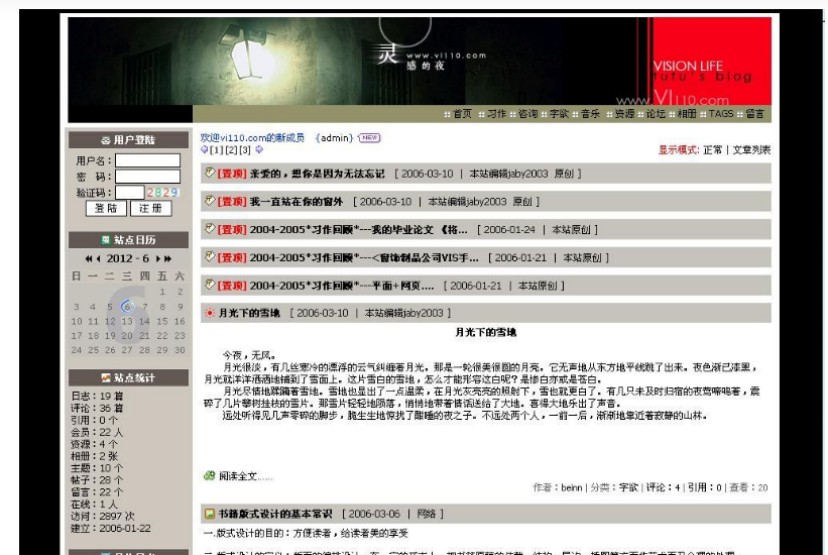Click the 用户名 username input field
The image size is (828, 555).
coord(147,160)
